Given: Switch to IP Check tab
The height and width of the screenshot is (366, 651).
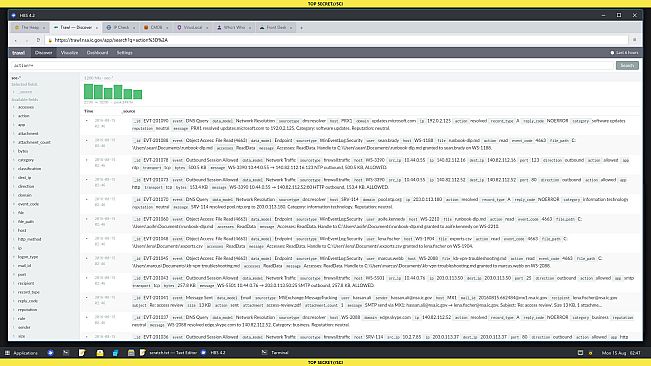Looking at the screenshot, I should click(x=120, y=28).
